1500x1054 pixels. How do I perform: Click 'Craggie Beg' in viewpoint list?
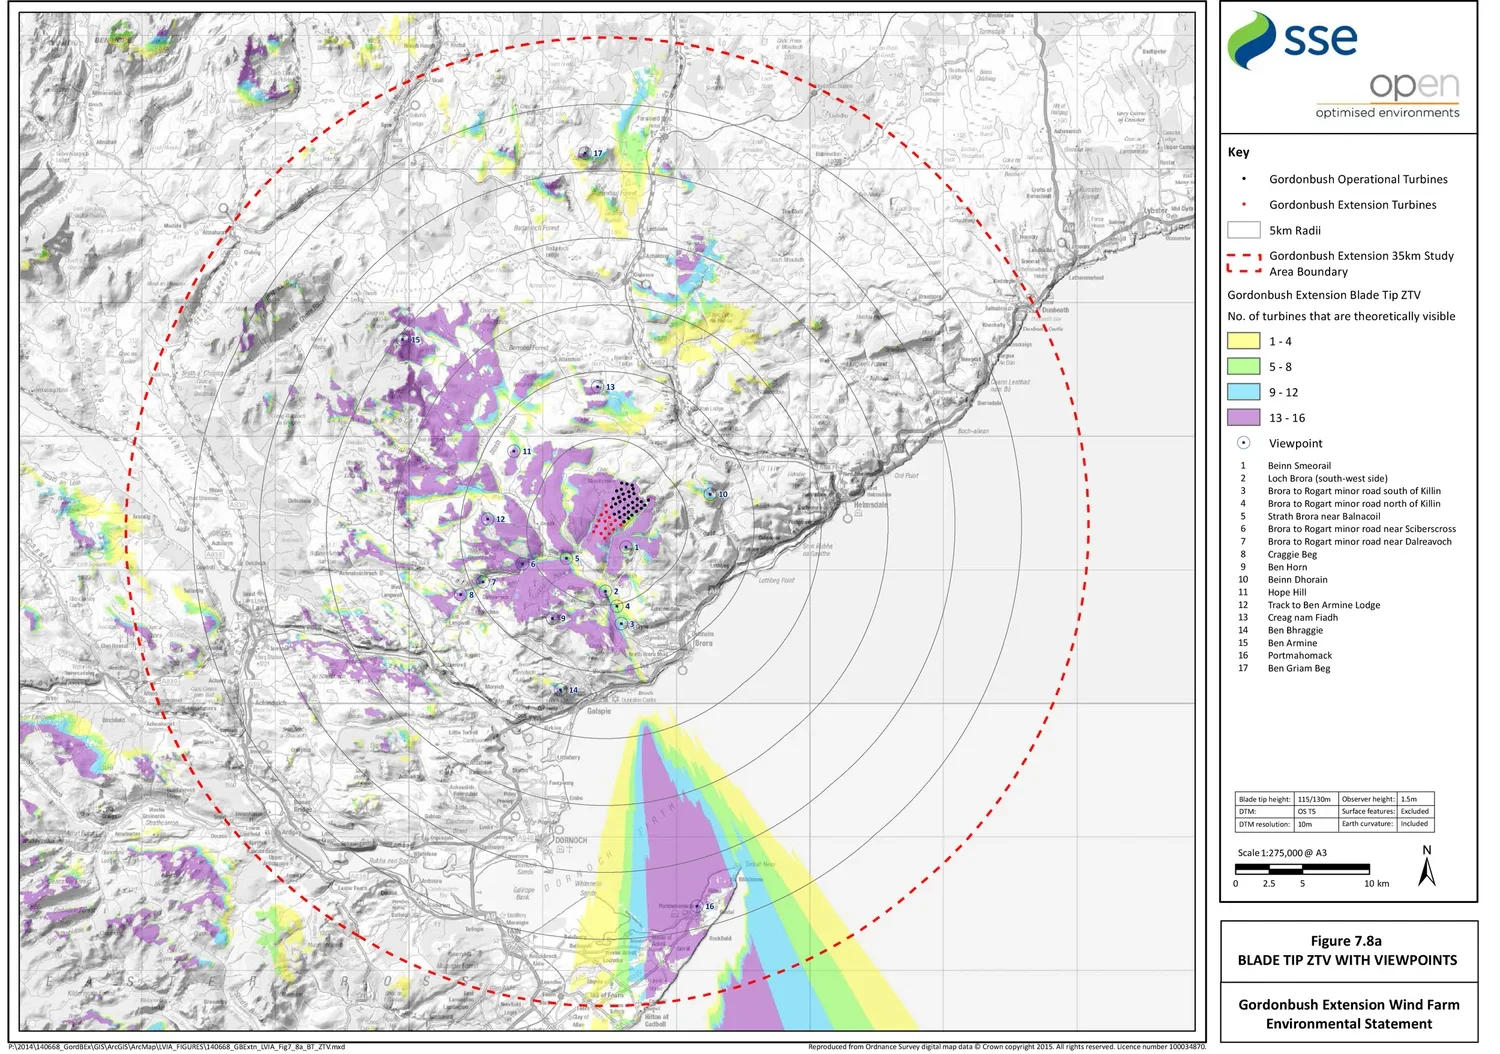1292,555
